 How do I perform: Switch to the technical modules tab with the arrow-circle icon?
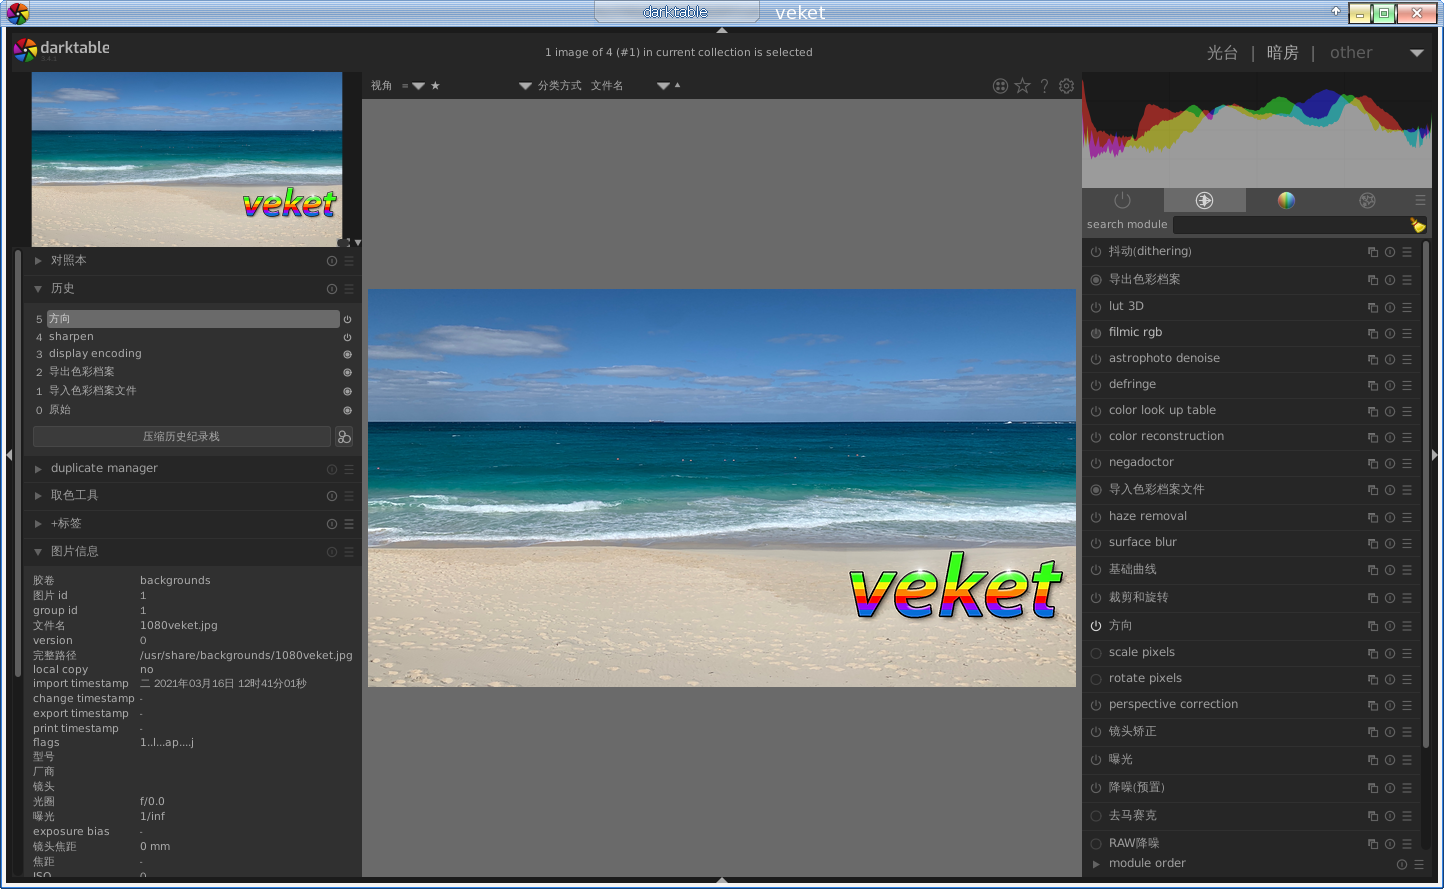(x=1204, y=201)
